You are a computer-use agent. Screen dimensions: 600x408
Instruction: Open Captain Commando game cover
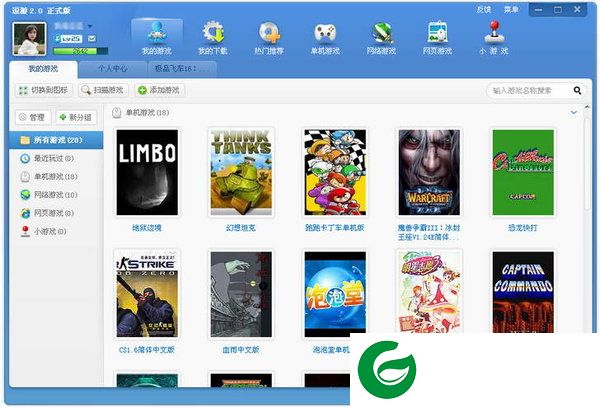tap(523, 292)
